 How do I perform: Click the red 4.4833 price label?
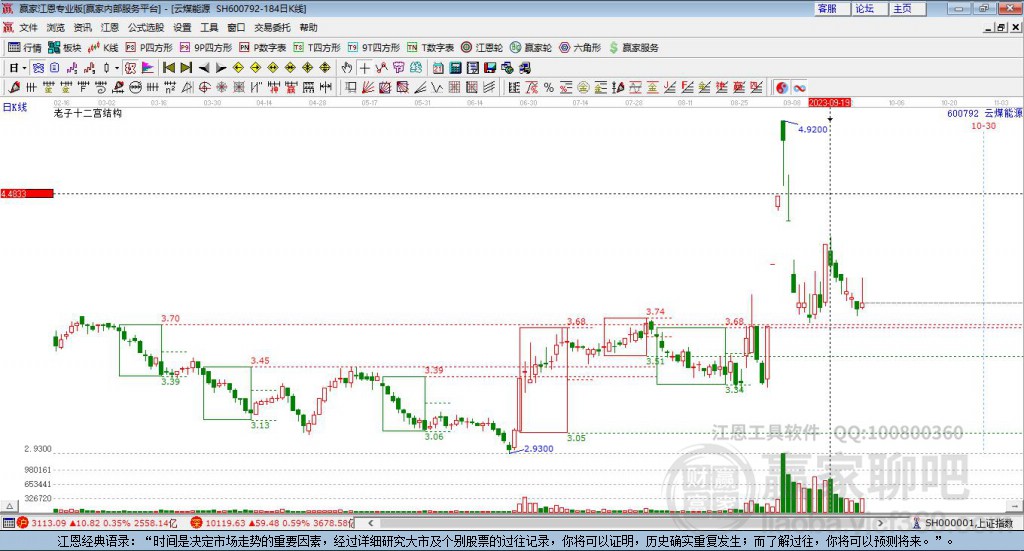tap(27, 194)
